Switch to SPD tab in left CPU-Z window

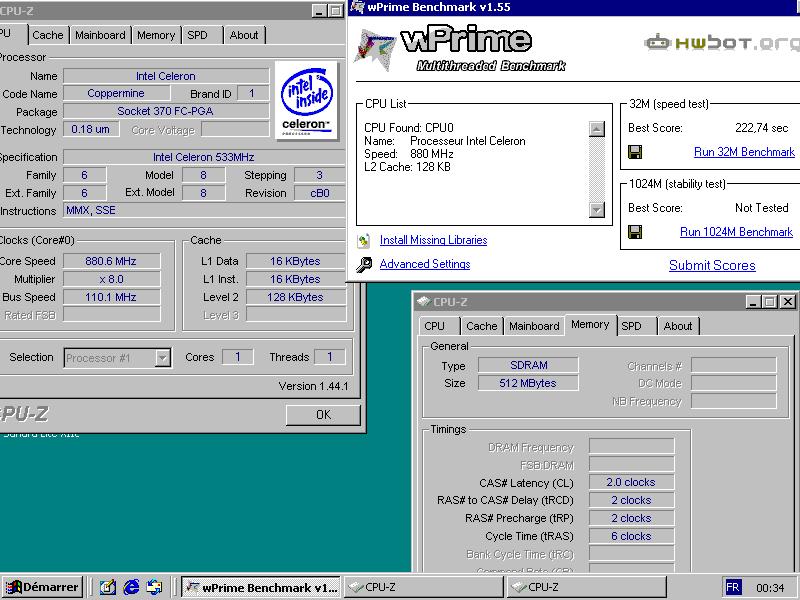pyautogui.click(x=202, y=35)
